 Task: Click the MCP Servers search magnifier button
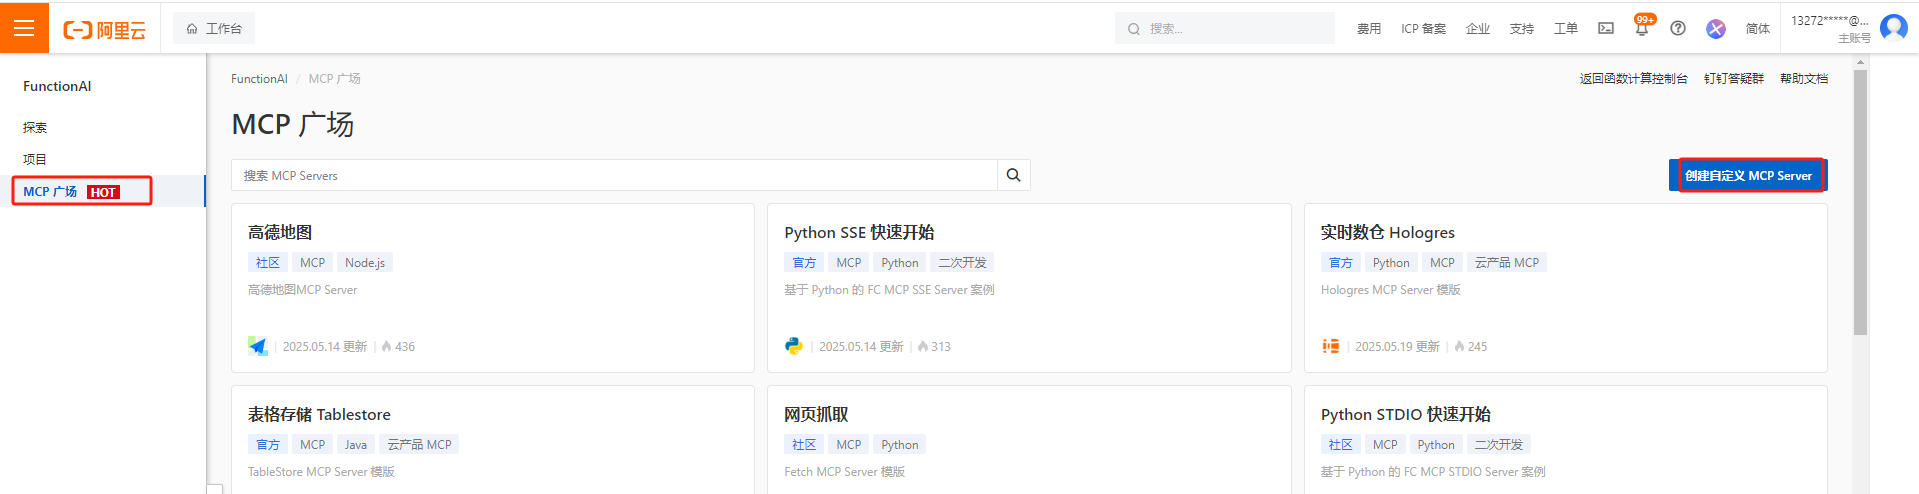point(1013,175)
